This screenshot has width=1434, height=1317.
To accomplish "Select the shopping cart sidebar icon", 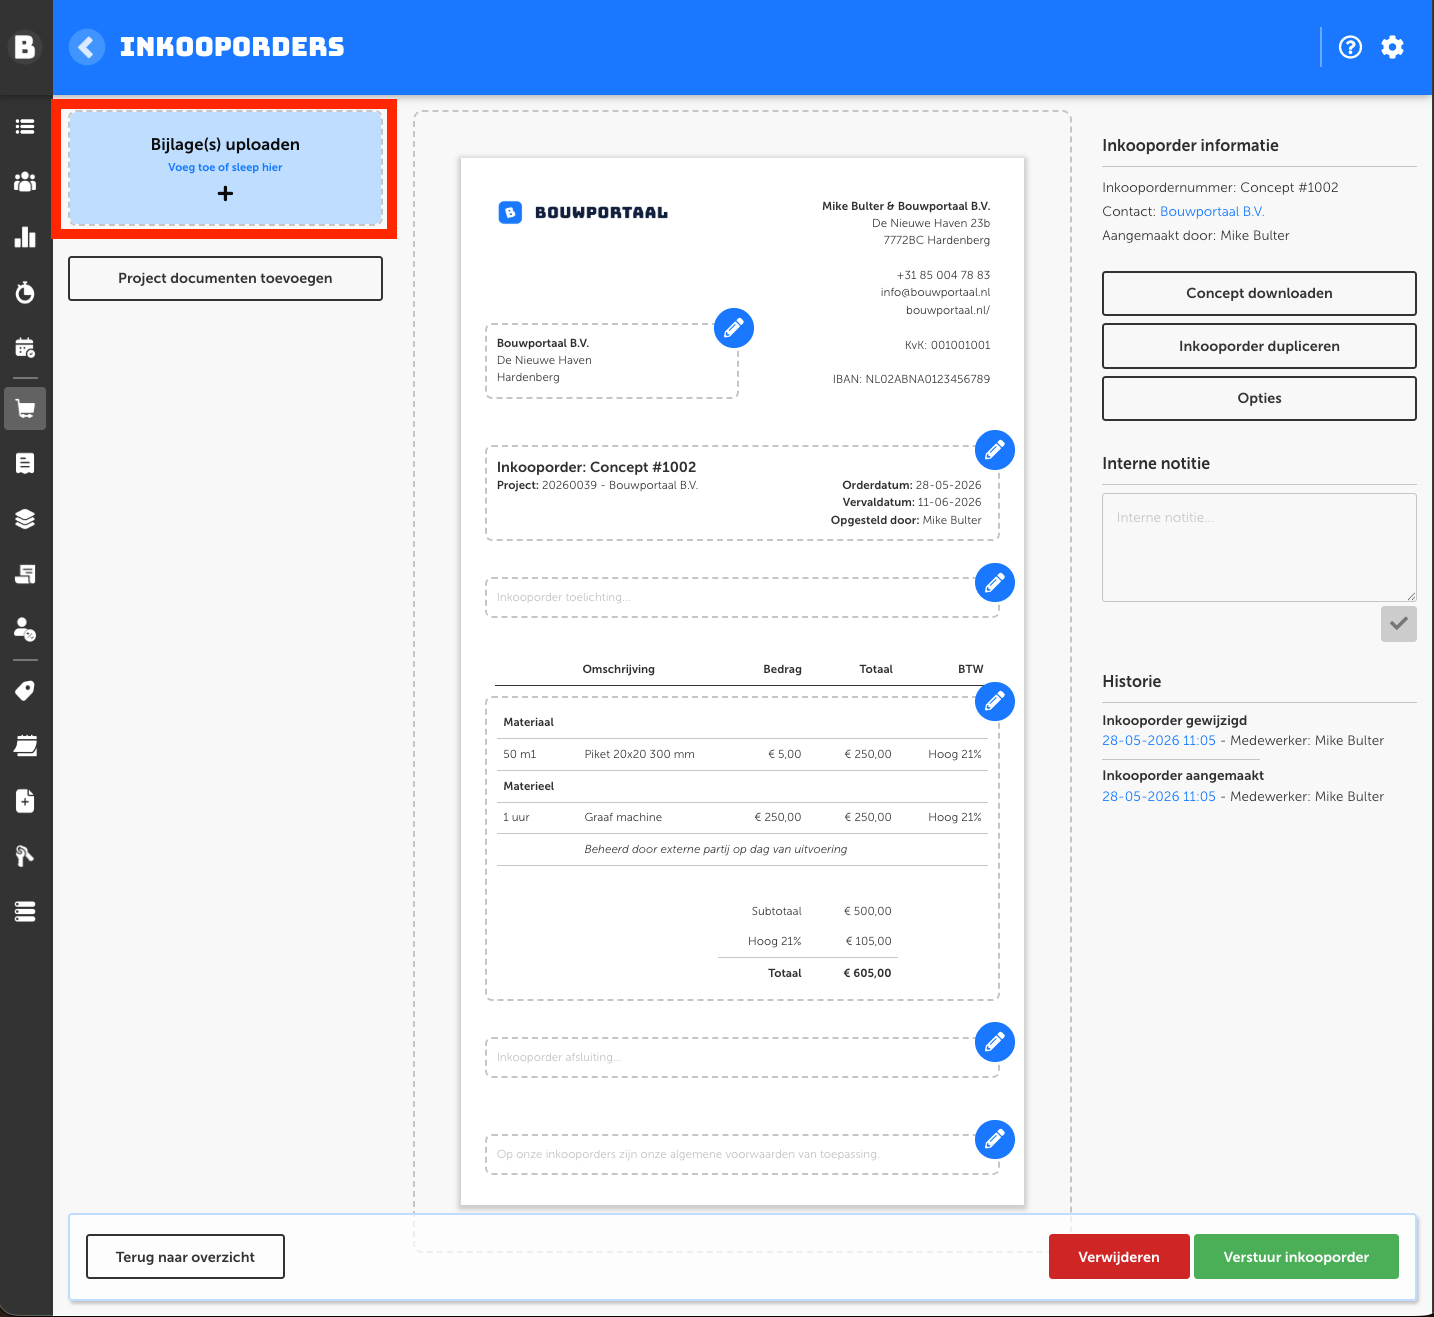I will [x=25, y=408].
